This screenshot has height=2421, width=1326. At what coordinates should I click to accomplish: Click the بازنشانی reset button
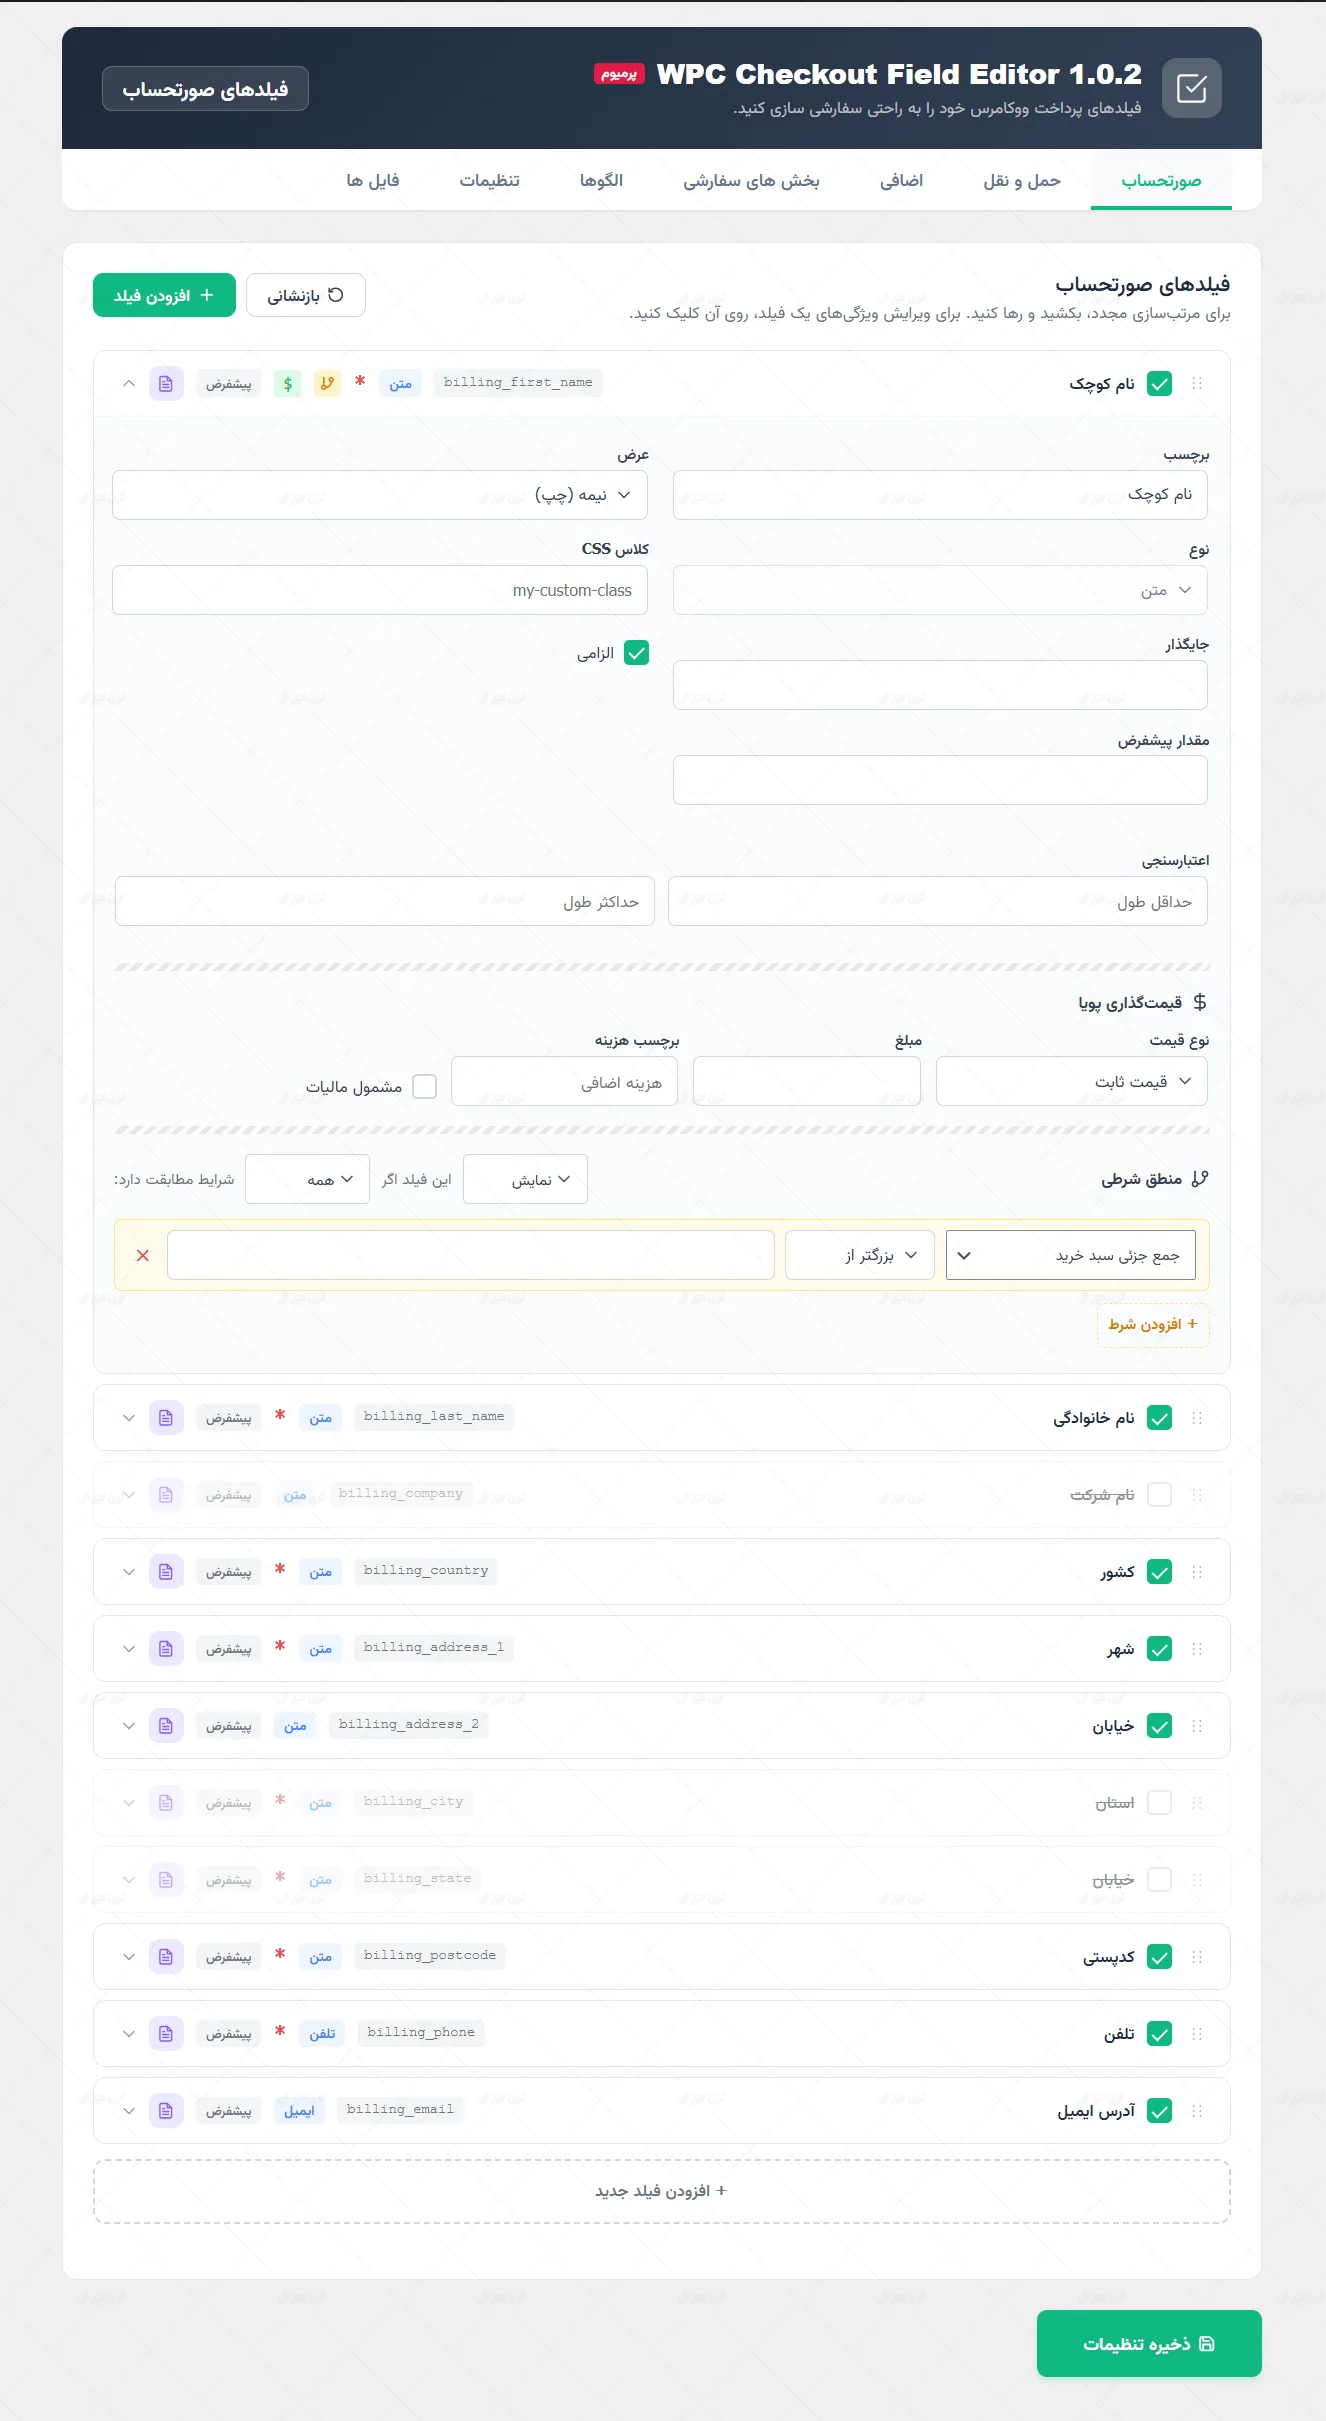(305, 295)
